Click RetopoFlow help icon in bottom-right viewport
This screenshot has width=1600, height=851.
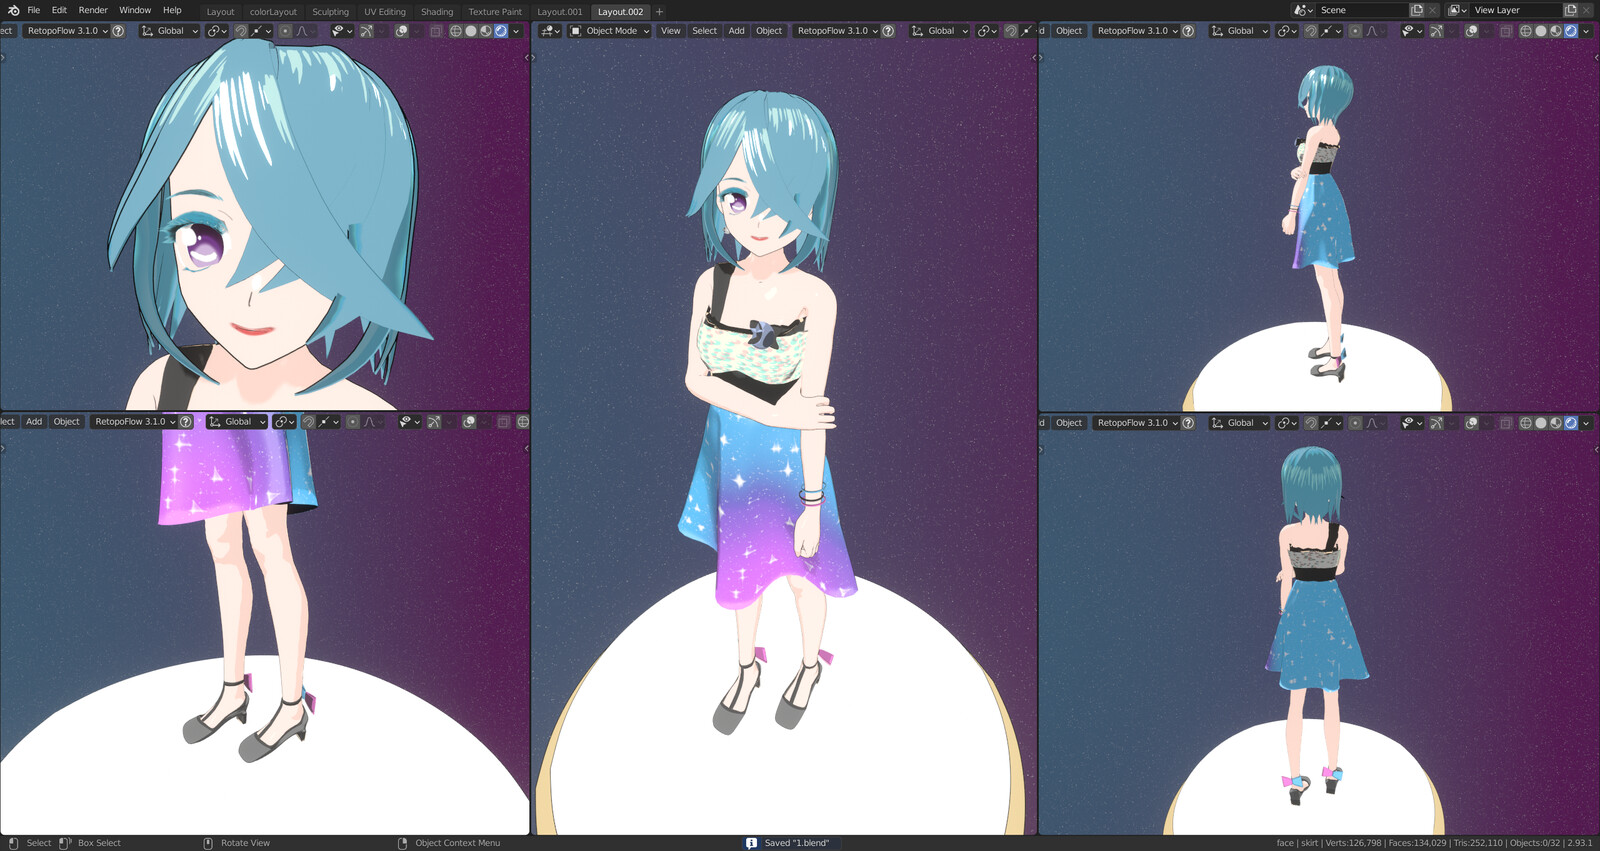[1188, 423]
